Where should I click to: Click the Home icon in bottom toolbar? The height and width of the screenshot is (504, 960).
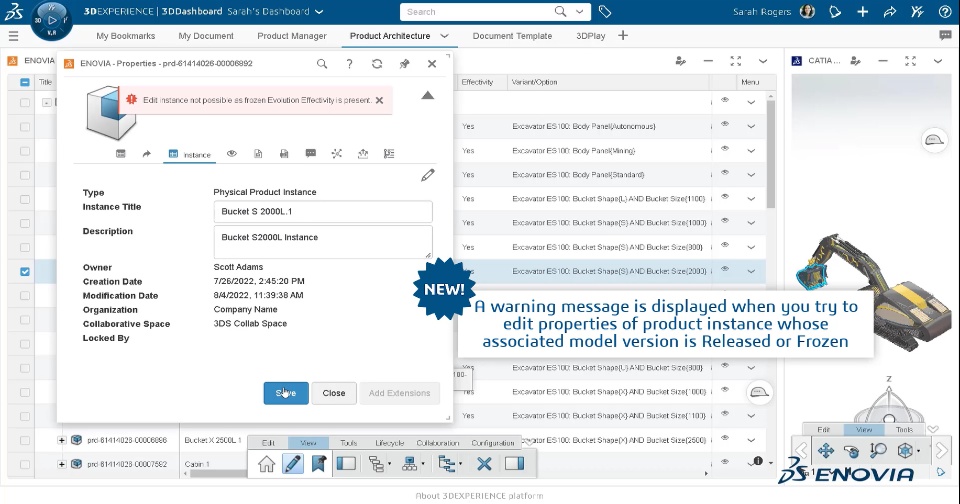(x=266, y=464)
